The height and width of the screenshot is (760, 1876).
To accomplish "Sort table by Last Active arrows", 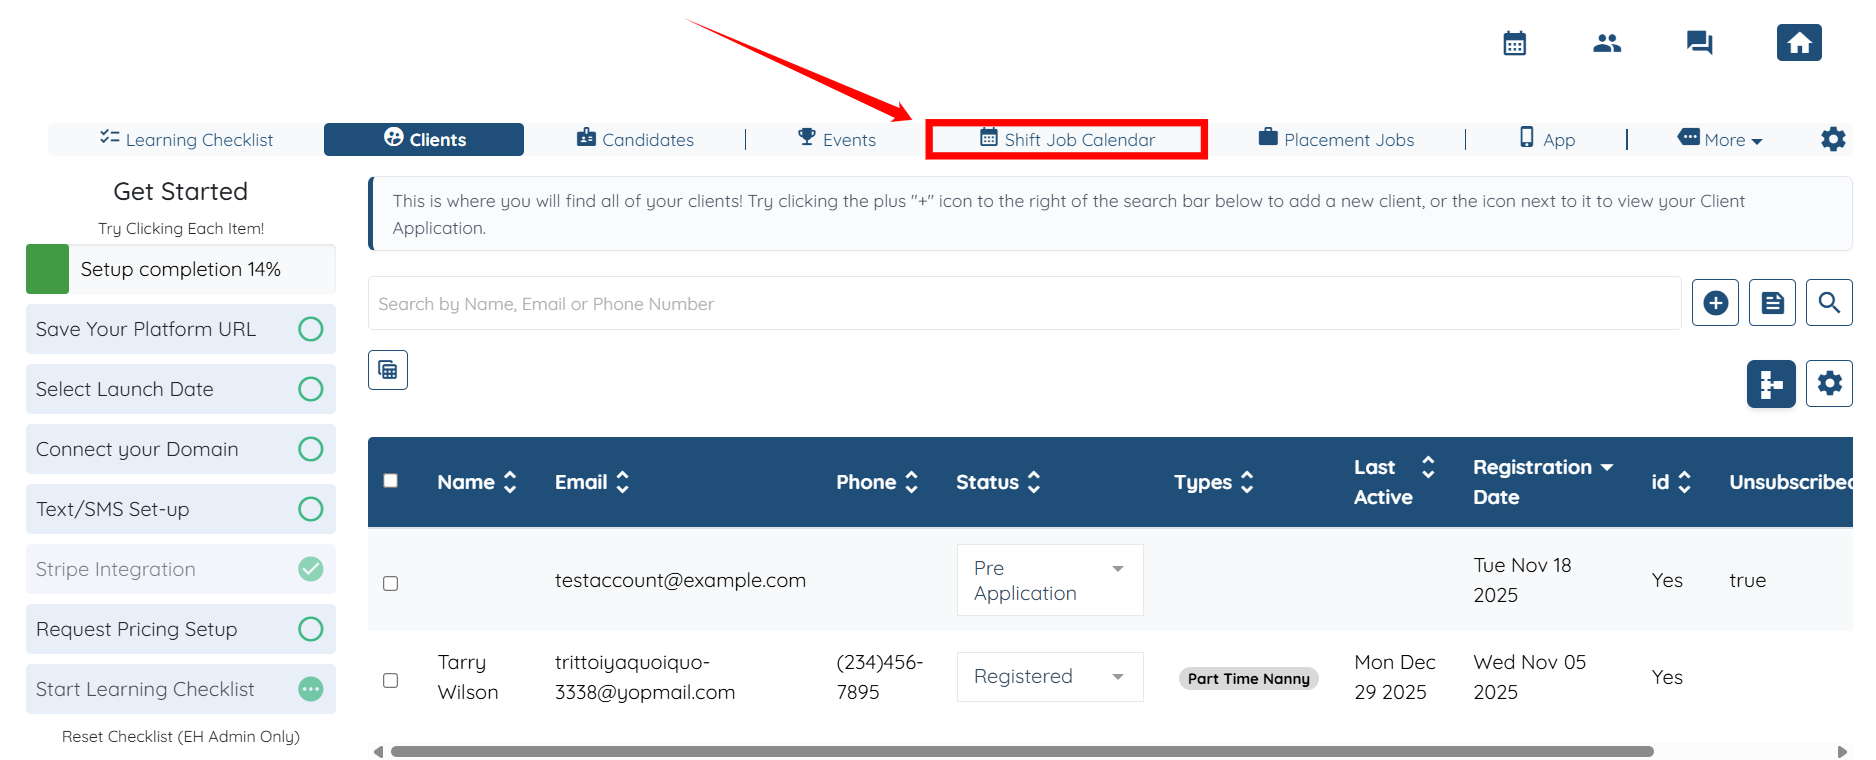I will pyautogui.click(x=1428, y=467).
